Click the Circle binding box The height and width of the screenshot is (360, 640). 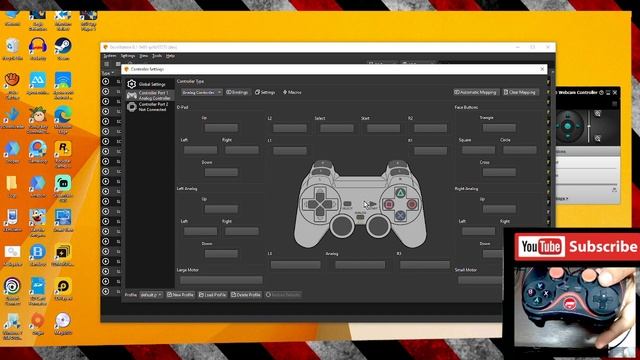520,150
